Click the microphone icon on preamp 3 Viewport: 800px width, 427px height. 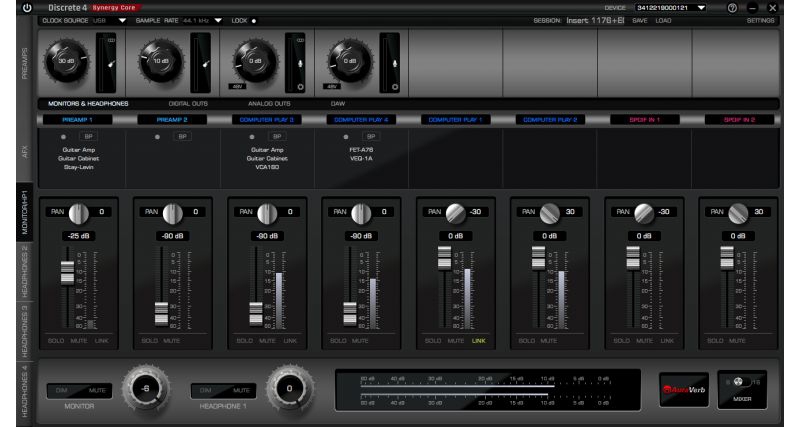(300, 64)
